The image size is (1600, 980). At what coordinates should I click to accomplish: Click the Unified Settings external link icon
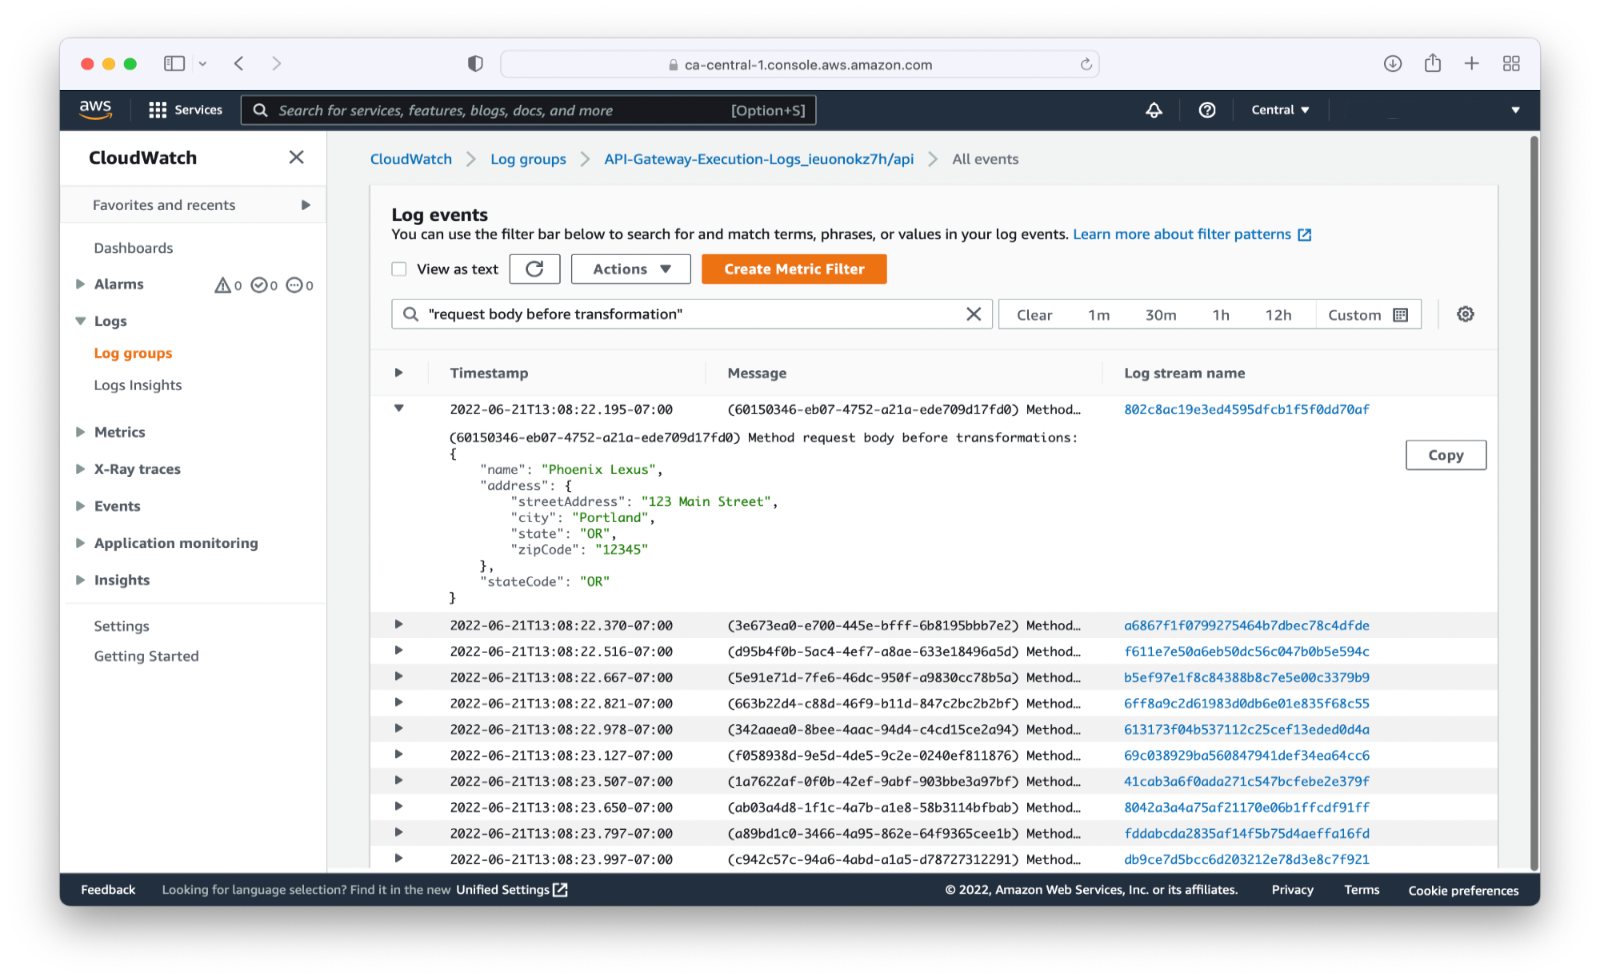560,890
